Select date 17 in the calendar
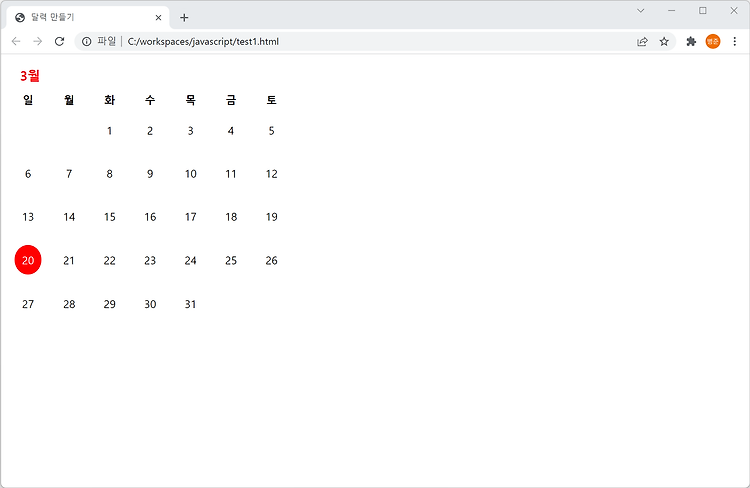 [190, 217]
